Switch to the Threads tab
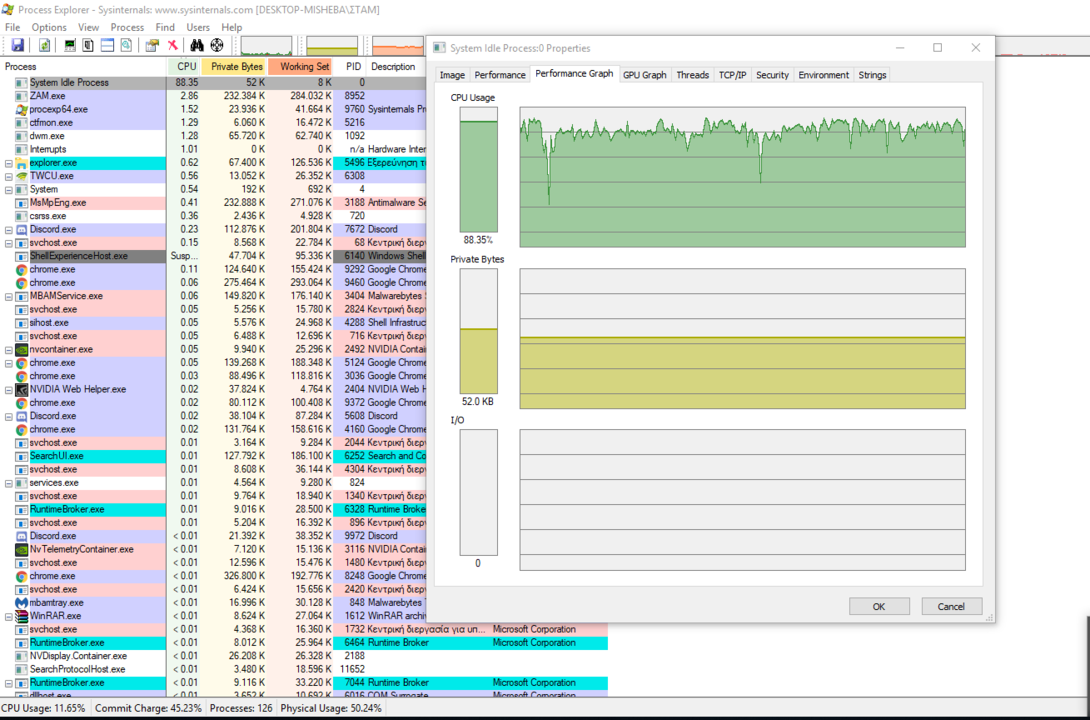The width and height of the screenshot is (1090, 720). pyautogui.click(x=692, y=75)
